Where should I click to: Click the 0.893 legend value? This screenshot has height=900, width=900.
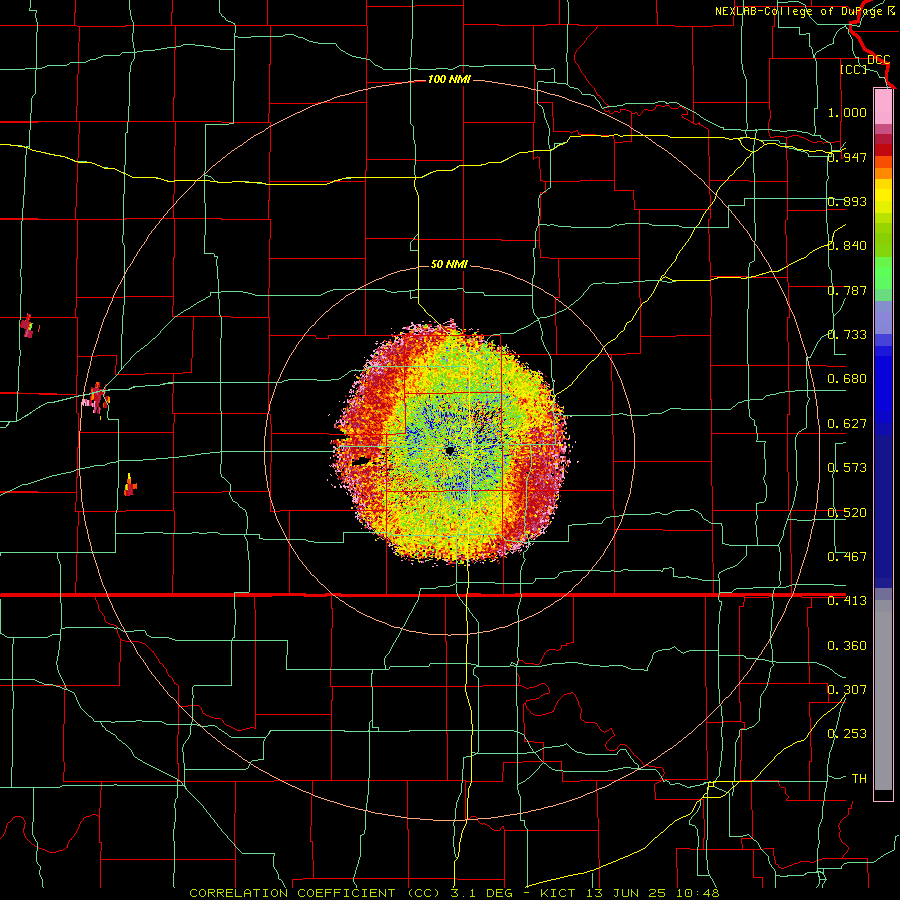pyautogui.click(x=847, y=201)
